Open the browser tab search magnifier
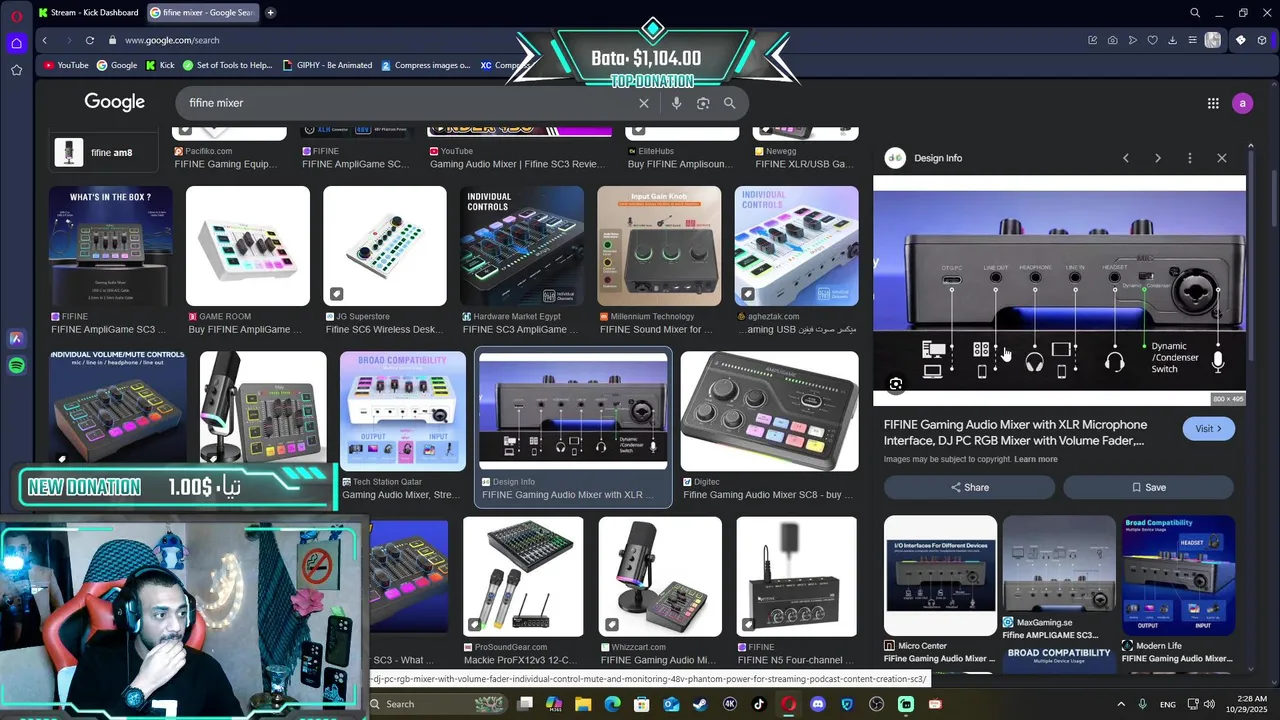Screen dimensions: 1280x720 tap(1195, 13)
